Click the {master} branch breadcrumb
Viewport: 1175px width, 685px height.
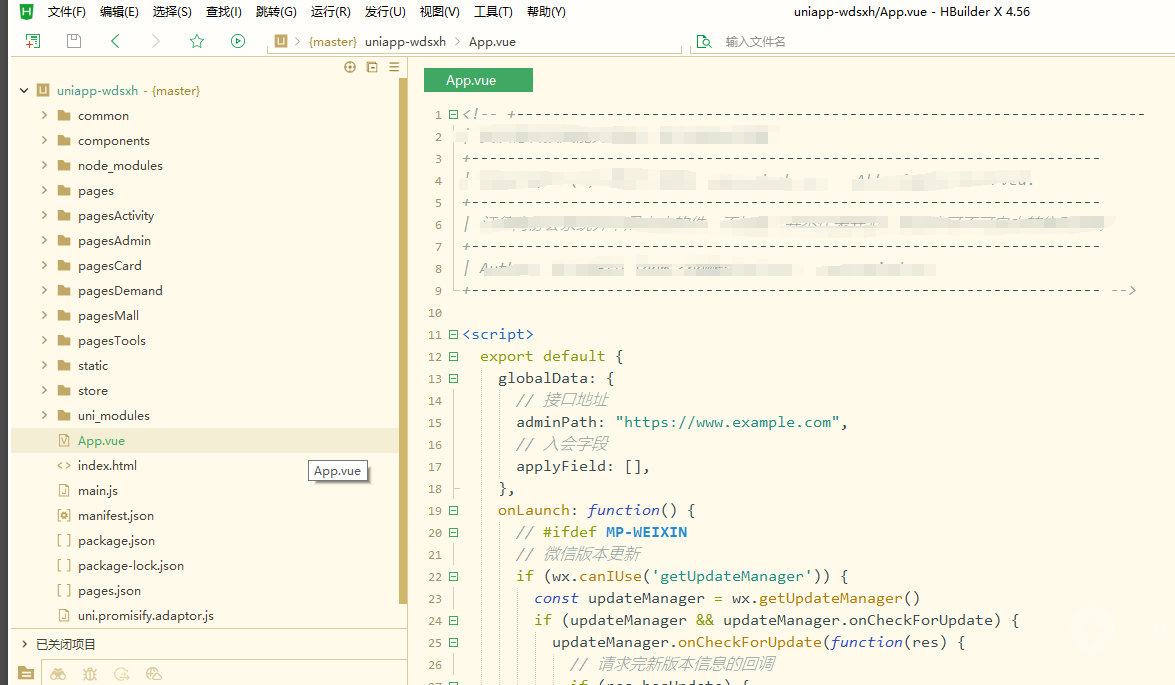(333, 41)
